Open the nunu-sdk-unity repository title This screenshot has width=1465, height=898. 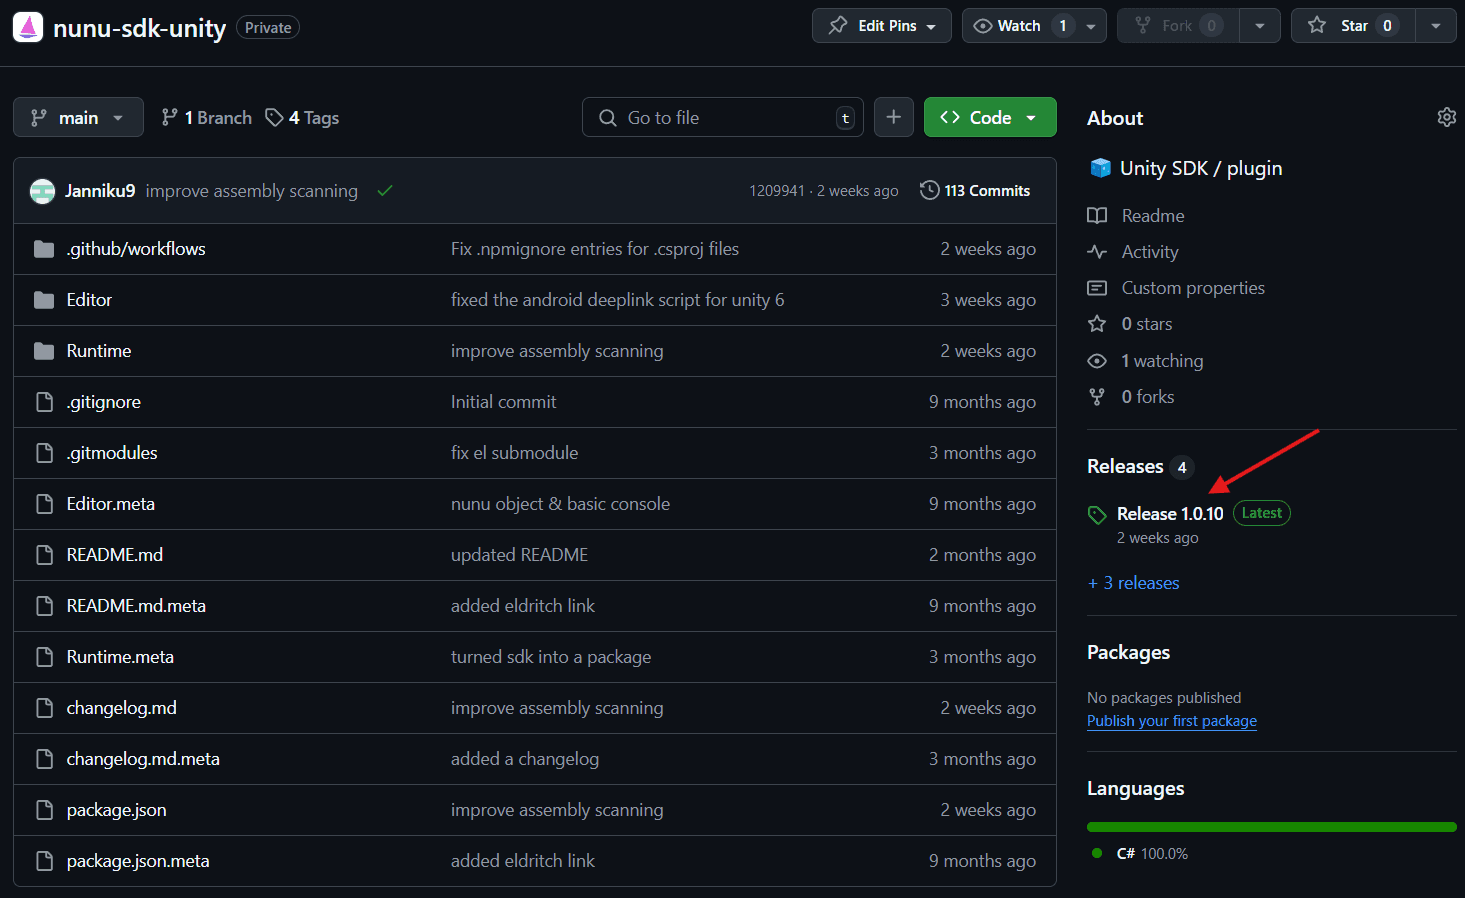pos(139,28)
